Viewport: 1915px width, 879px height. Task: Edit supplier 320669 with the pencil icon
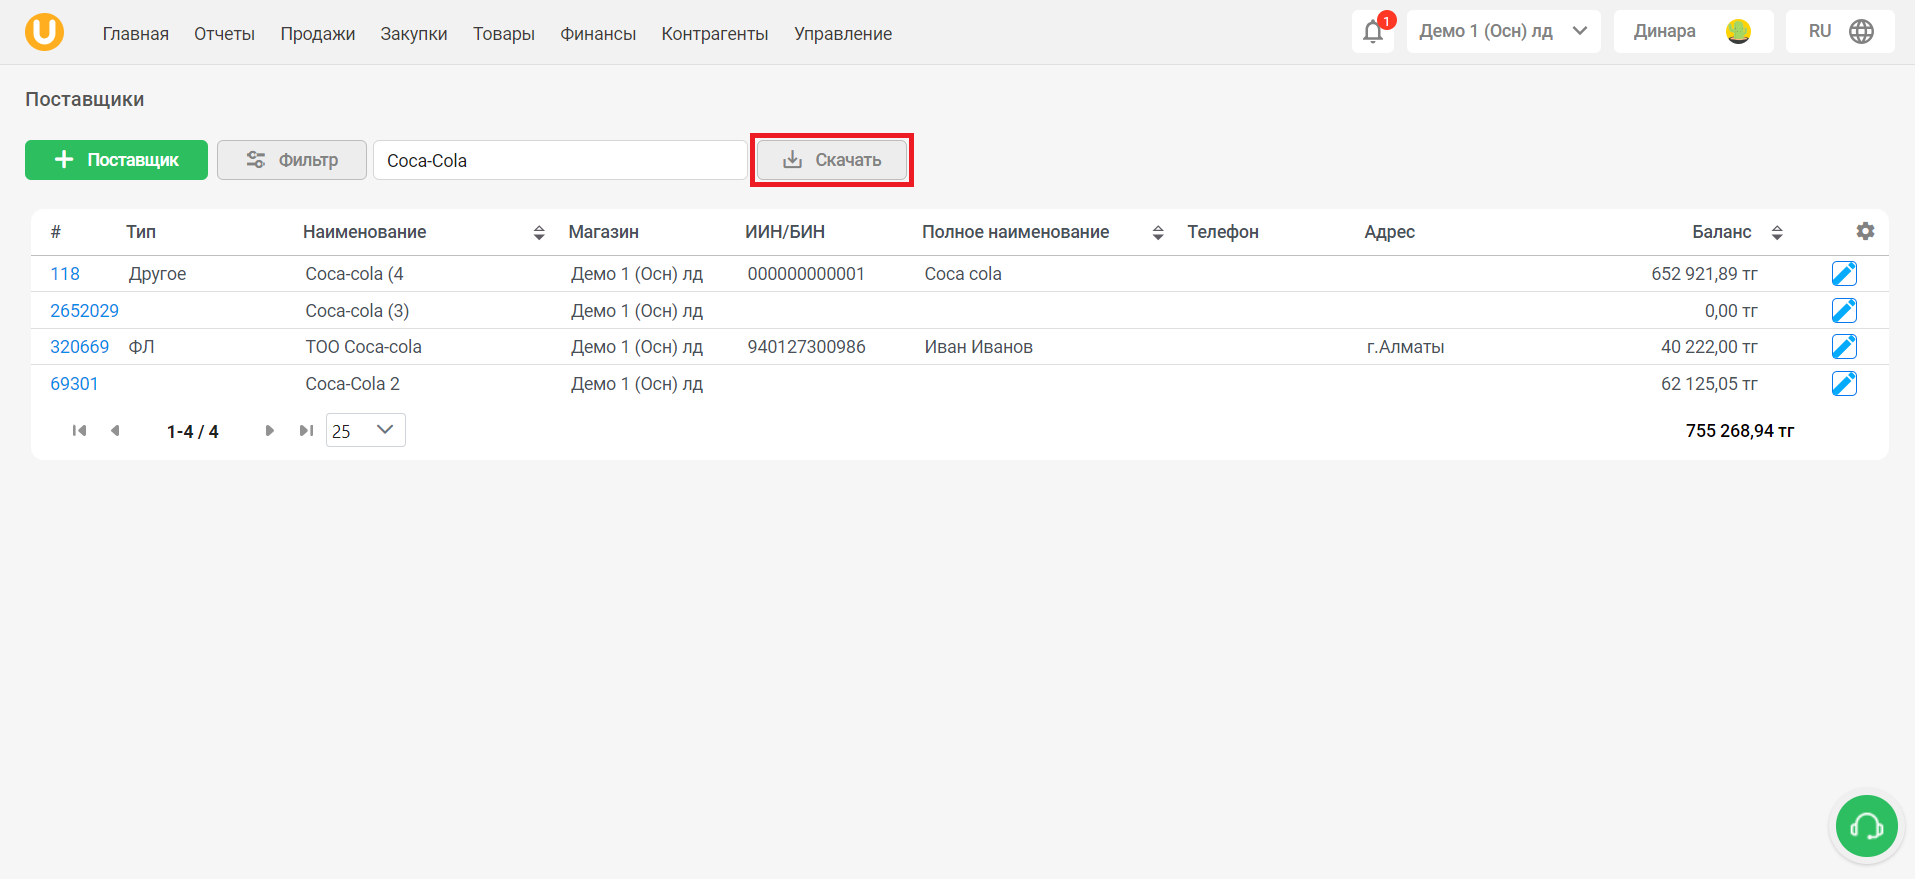coord(1844,346)
